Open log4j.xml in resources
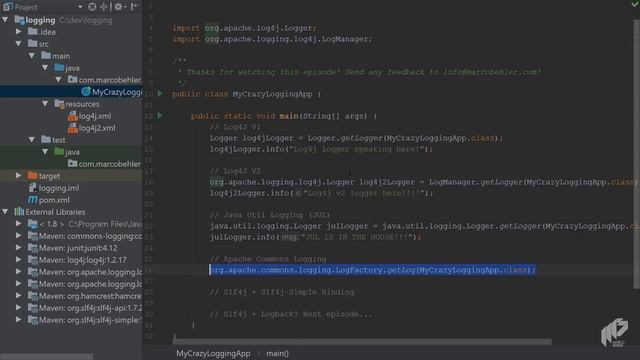Viewport: 640px width, 360px height. (x=95, y=116)
